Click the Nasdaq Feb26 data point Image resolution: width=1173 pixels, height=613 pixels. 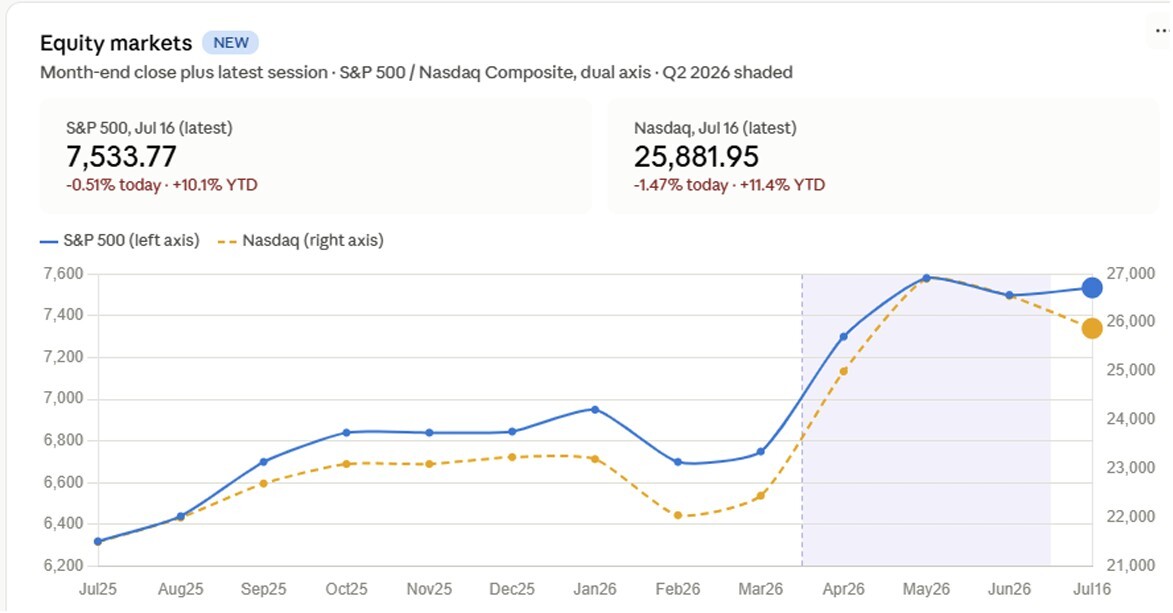[x=678, y=515]
